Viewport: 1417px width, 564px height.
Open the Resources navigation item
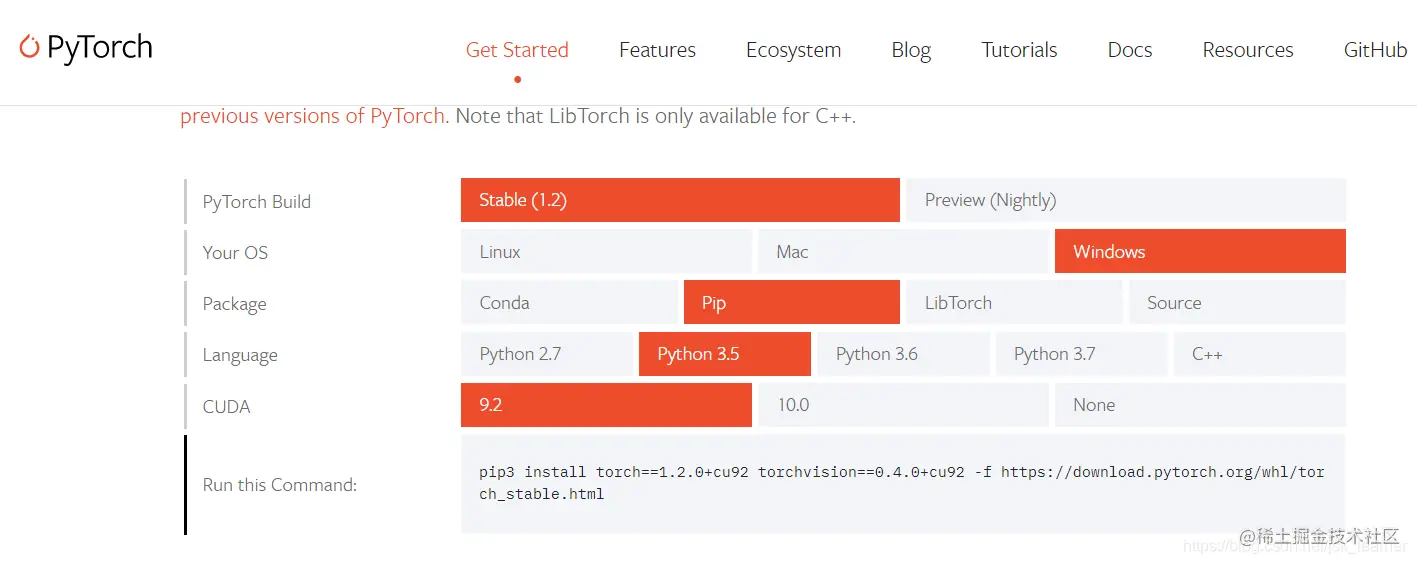[x=1248, y=50]
